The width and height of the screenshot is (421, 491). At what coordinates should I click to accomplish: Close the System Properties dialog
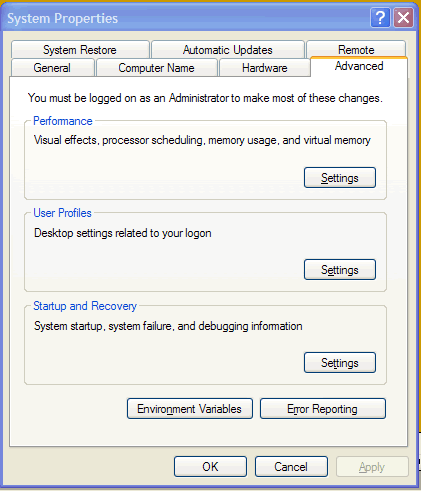click(404, 18)
